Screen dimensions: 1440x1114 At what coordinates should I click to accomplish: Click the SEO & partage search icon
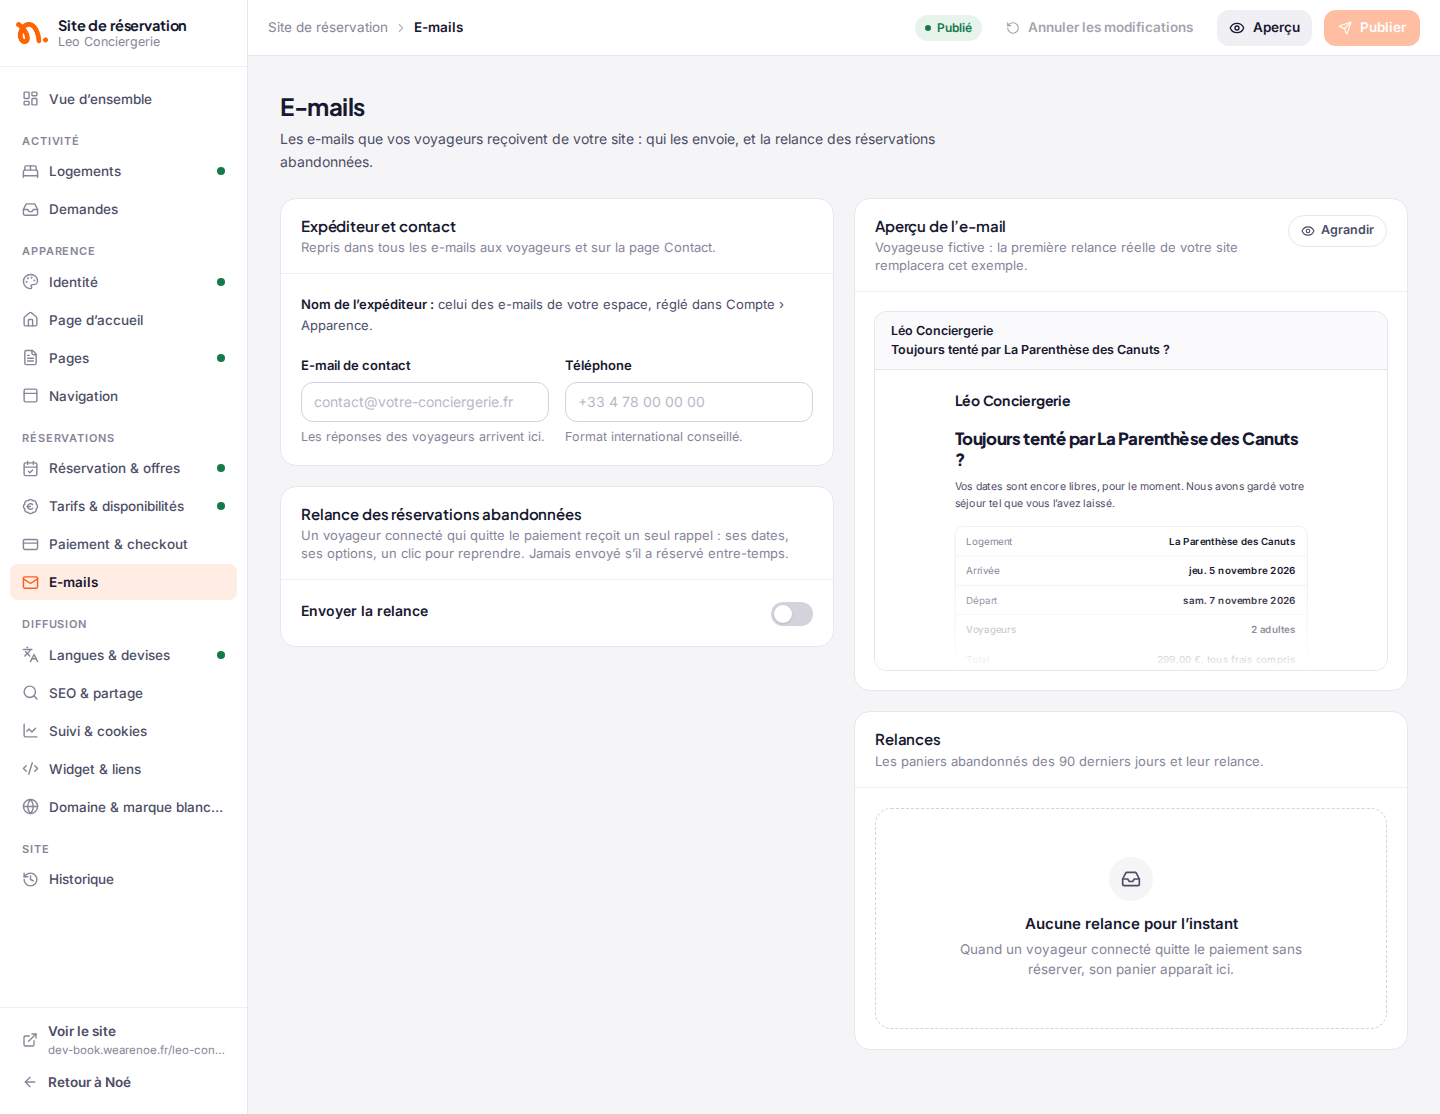30,693
